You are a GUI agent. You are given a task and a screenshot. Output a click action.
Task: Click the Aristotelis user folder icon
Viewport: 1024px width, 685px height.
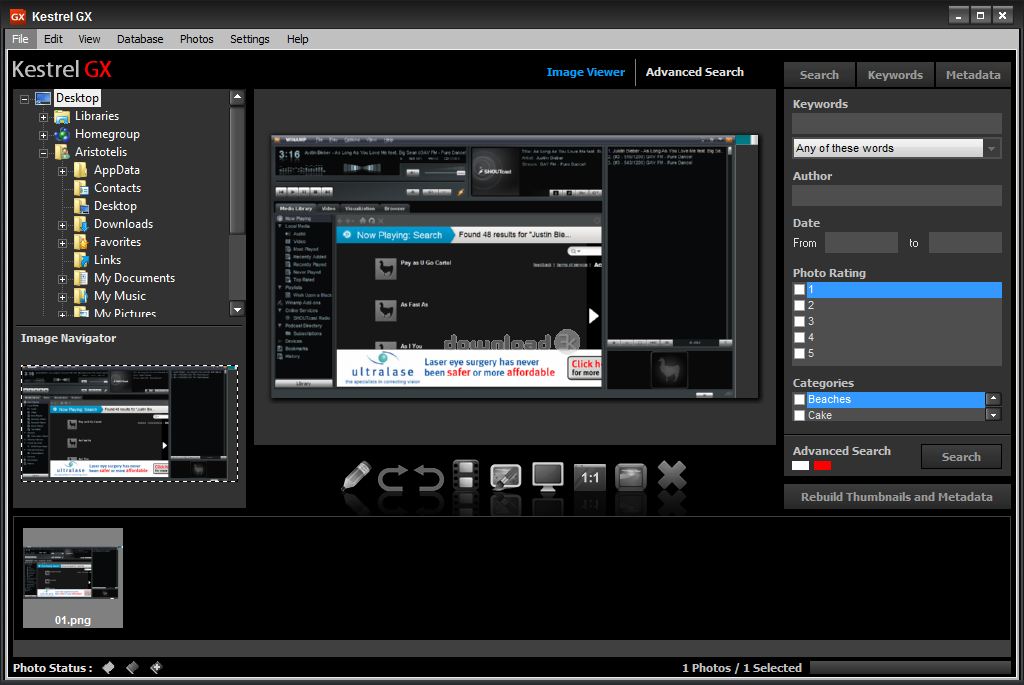pyautogui.click(x=62, y=152)
